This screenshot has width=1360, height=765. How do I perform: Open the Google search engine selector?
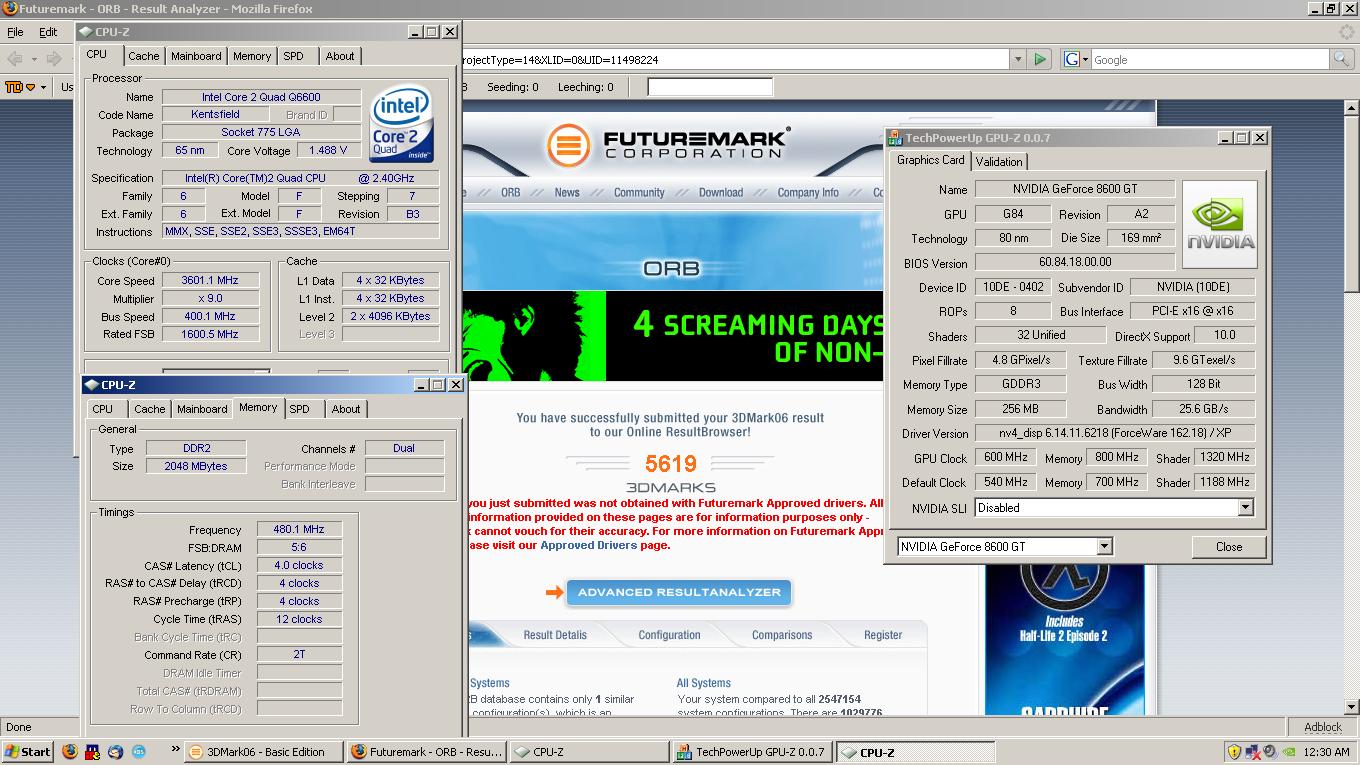tap(1075, 60)
